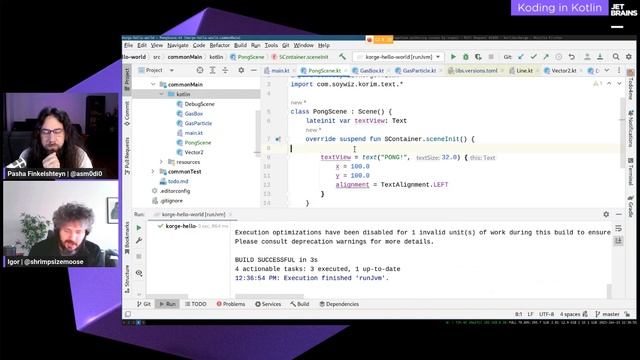This screenshot has width=640, height=360.
Task: Open the Problems tool window
Action: pos(231,304)
